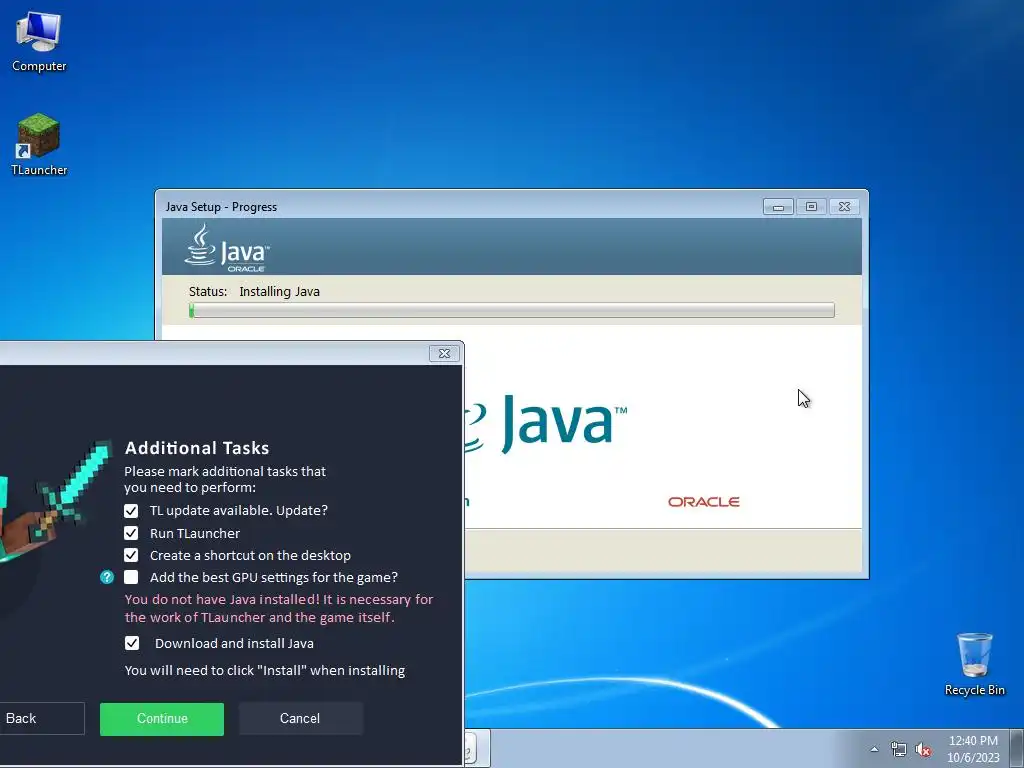Viewport: 1024px width, 768px height.
Task: Uncheck TL update available checkbox
Action: 131,511
